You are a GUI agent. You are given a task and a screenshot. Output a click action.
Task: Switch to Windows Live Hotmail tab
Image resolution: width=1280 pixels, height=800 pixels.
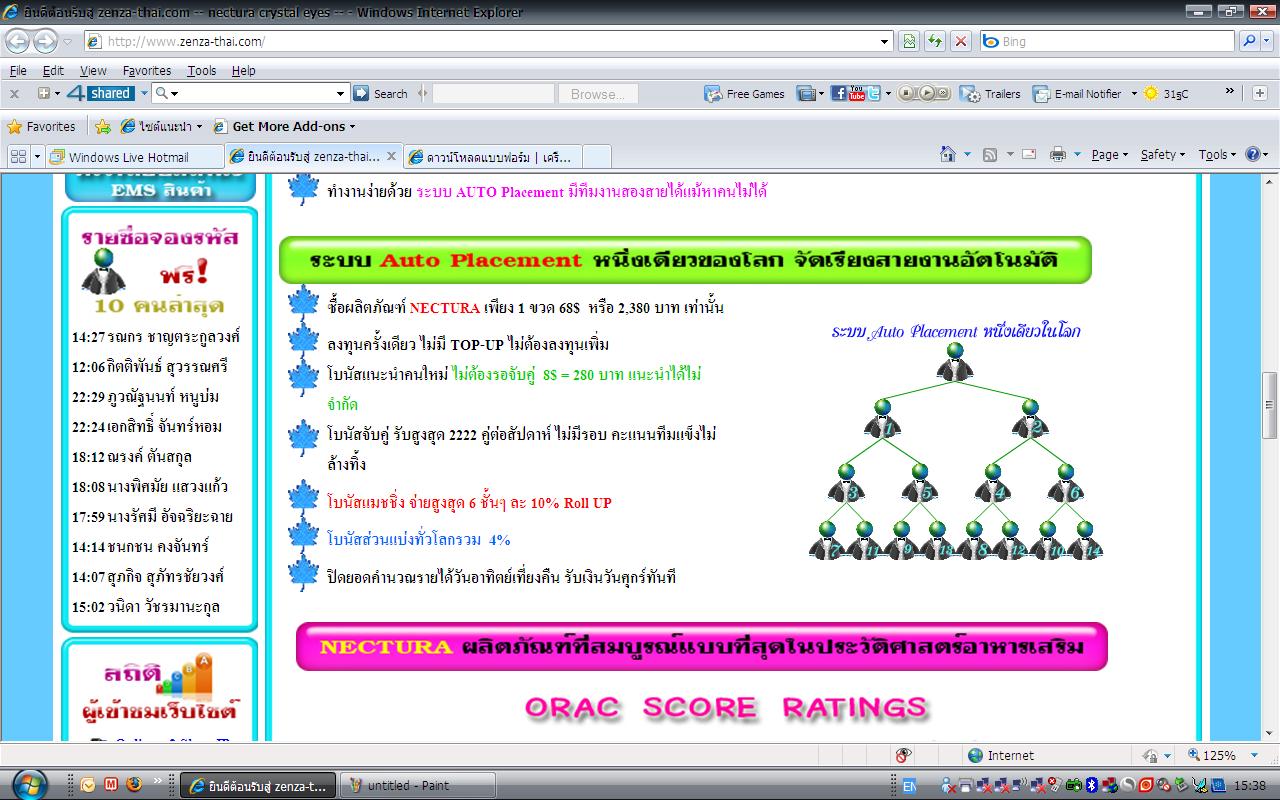tap(134, 156)
